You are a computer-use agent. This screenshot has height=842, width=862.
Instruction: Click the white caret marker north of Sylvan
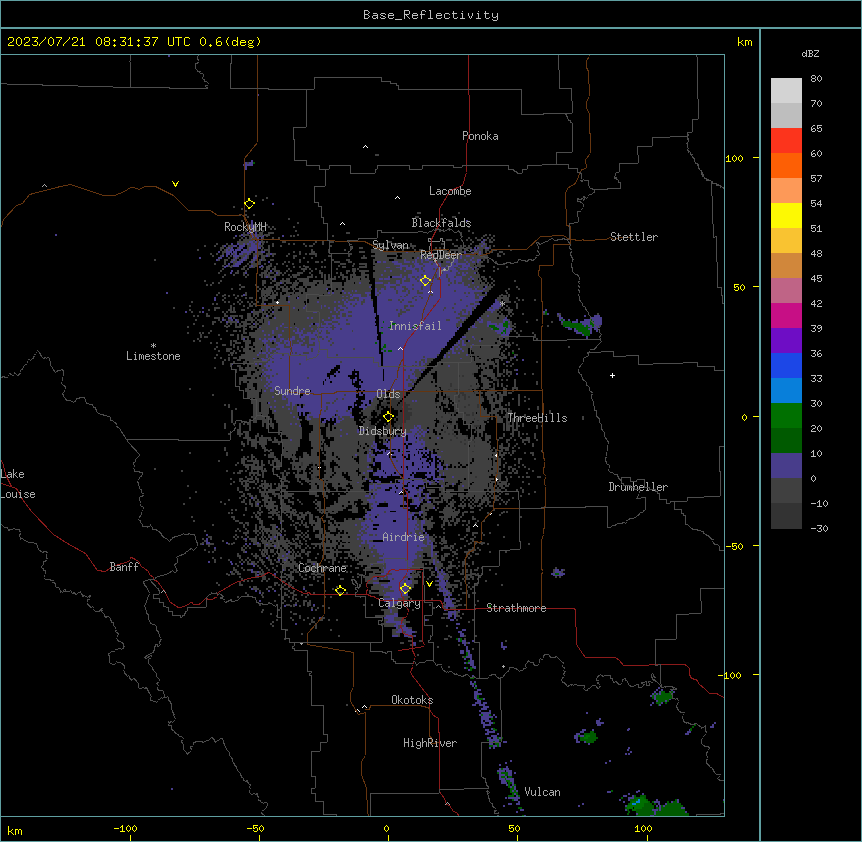342,224
